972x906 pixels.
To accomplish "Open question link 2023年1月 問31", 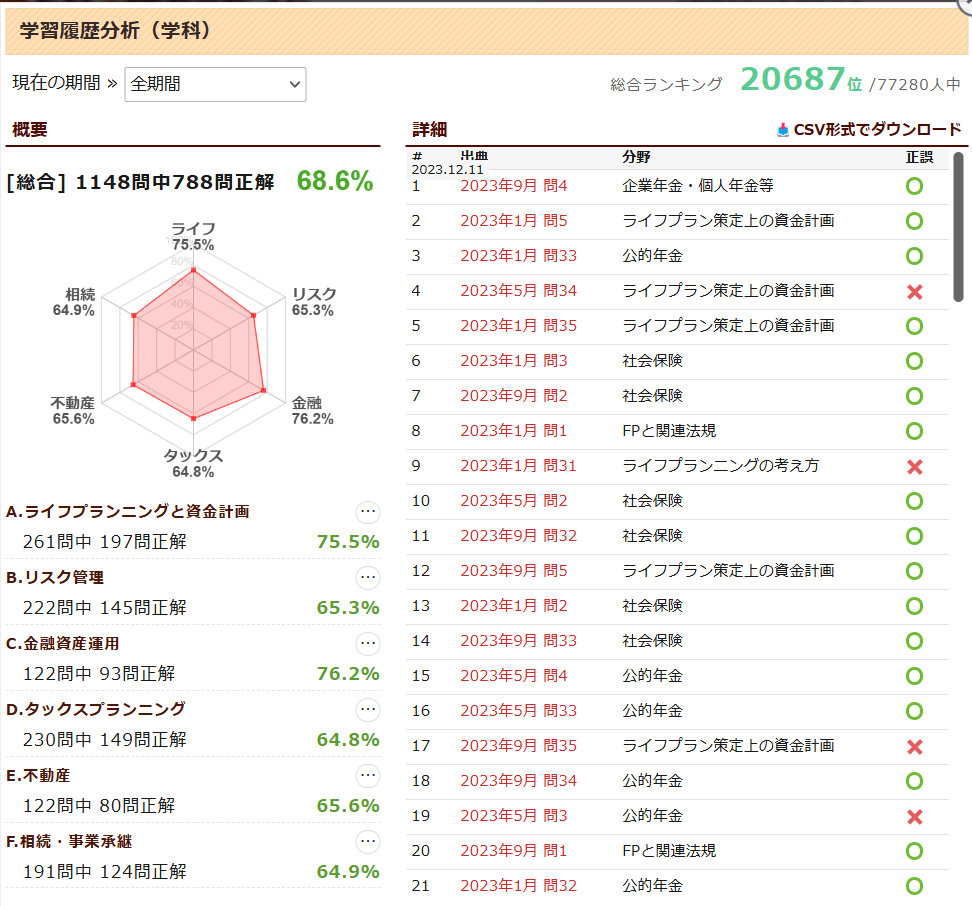I will tap(518, 466).
